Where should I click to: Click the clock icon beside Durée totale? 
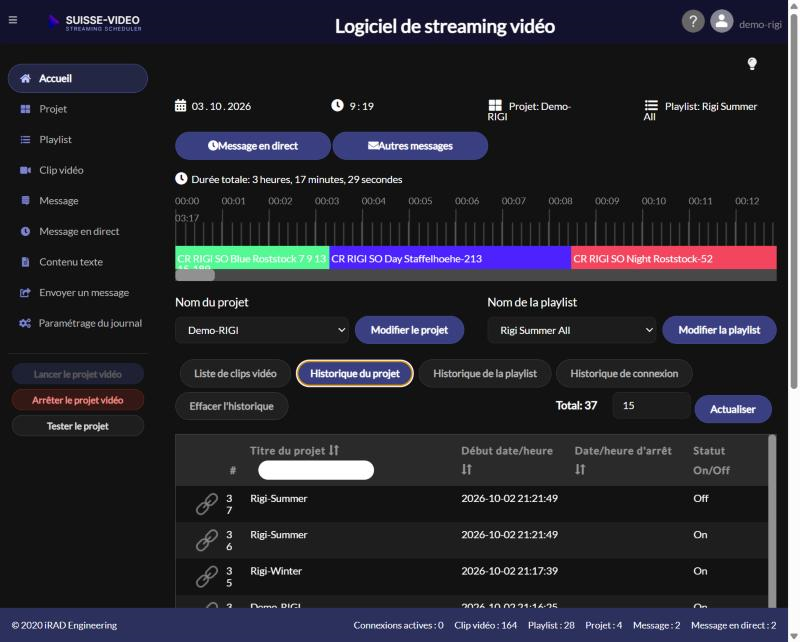(181, 179)
